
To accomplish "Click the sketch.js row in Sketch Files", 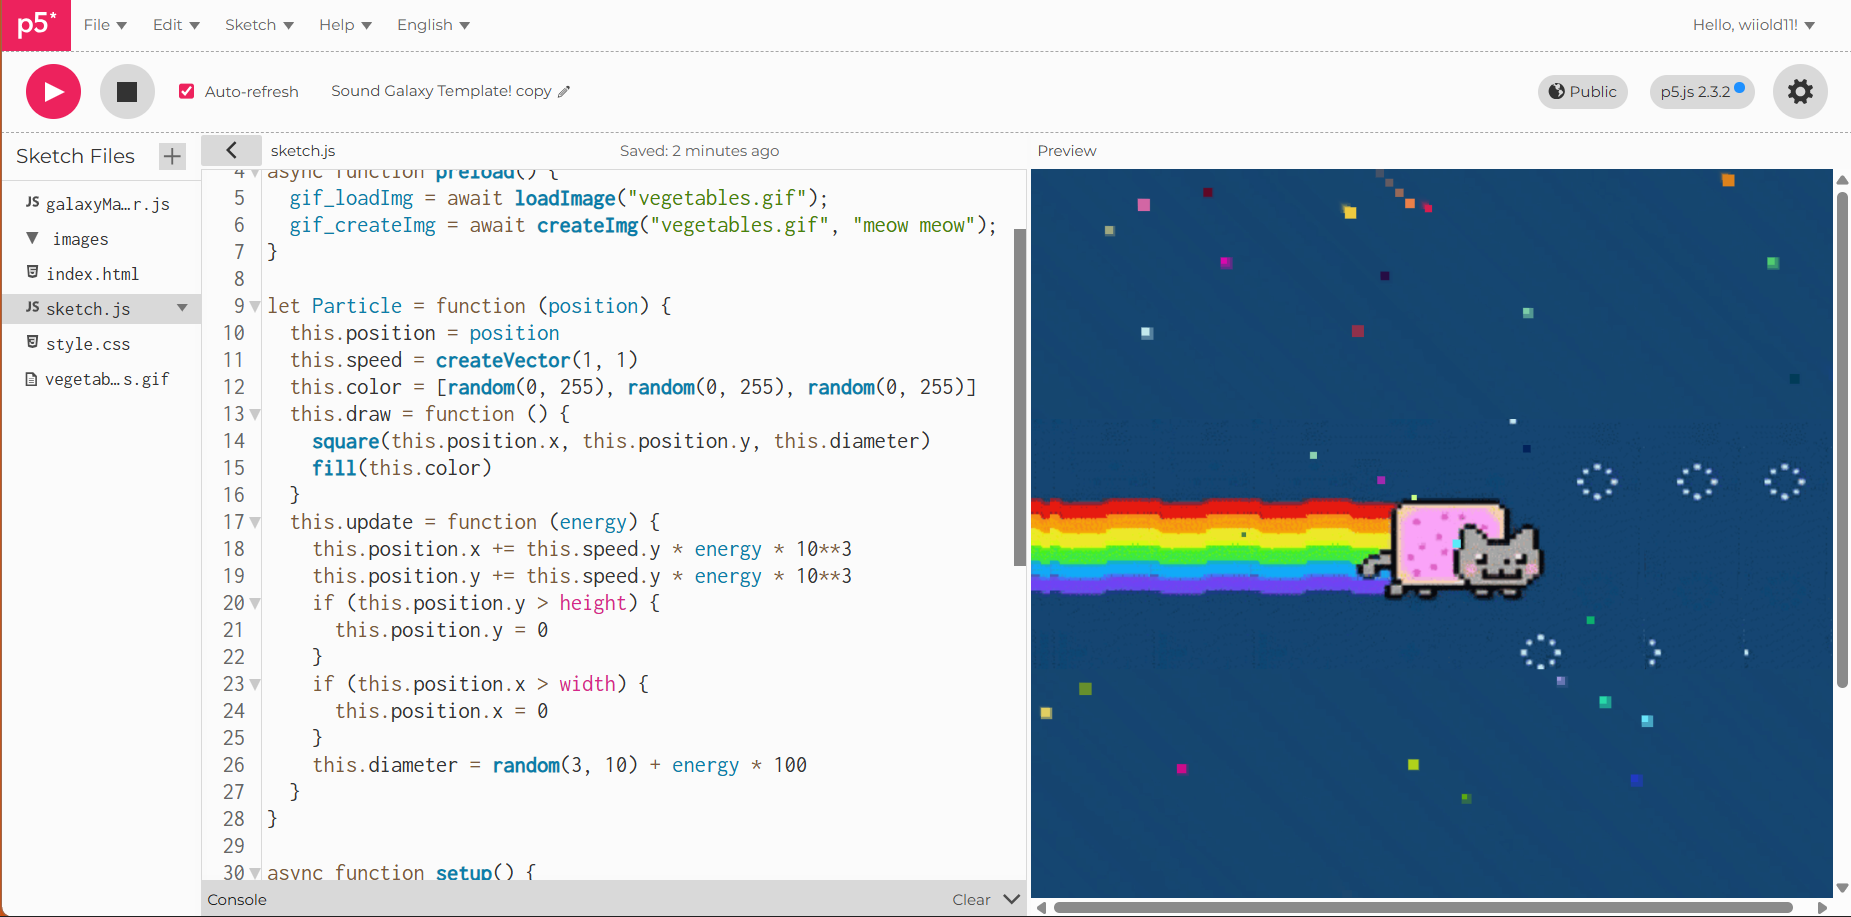I will 102,309.
